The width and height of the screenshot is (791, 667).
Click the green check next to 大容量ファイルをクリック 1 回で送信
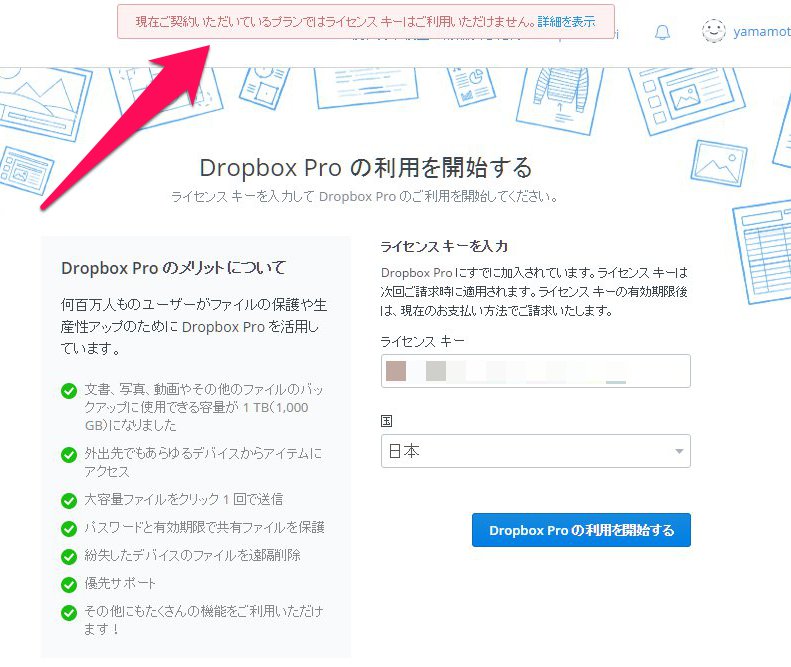69,501
